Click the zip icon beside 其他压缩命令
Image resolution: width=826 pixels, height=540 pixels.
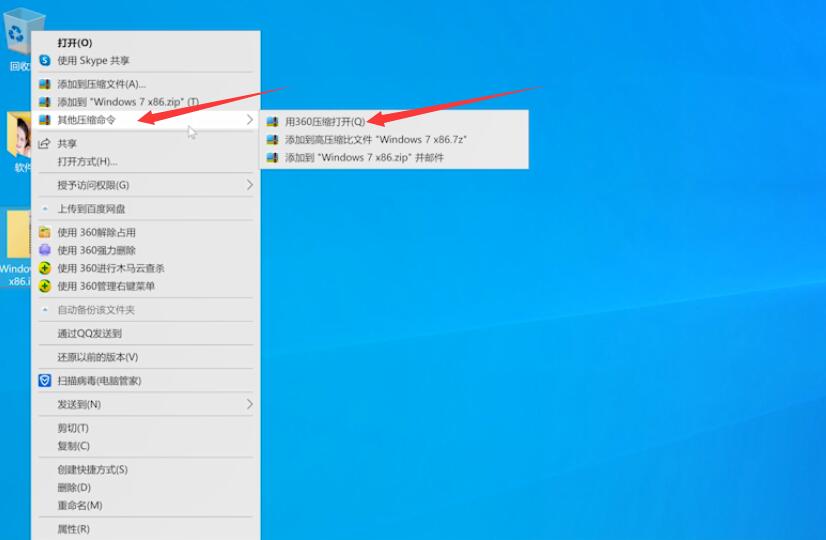[x=45, y=120]
